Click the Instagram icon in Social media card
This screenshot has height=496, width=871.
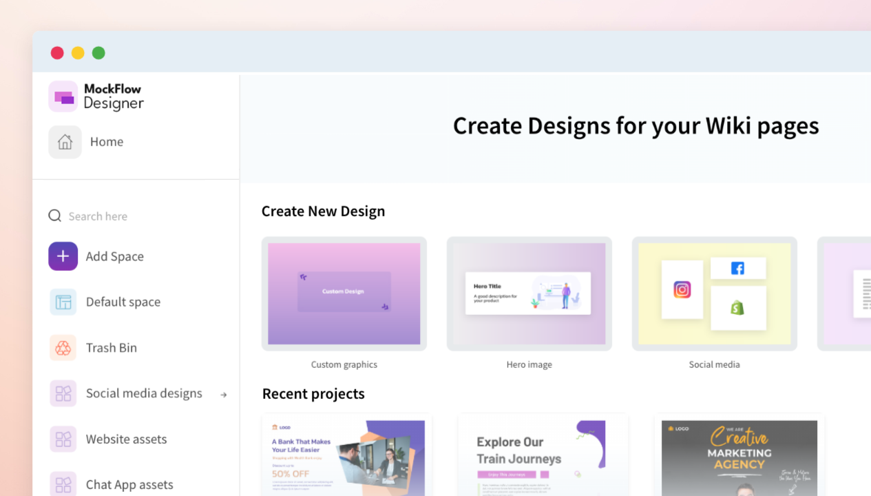pos(682,289)
